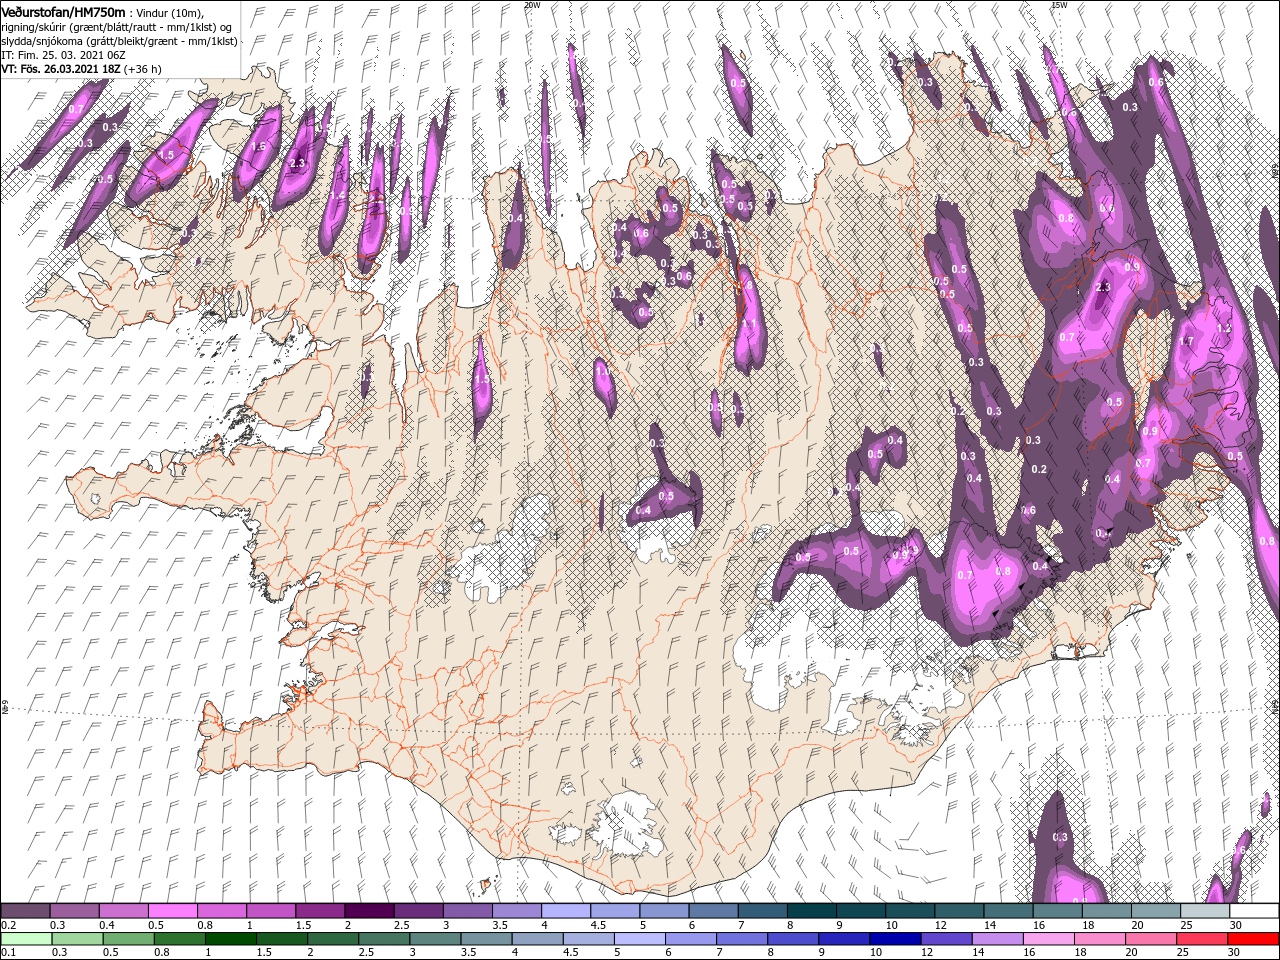Click the 'Veðurstofan/HM750m' map title

tap(63, 11)
